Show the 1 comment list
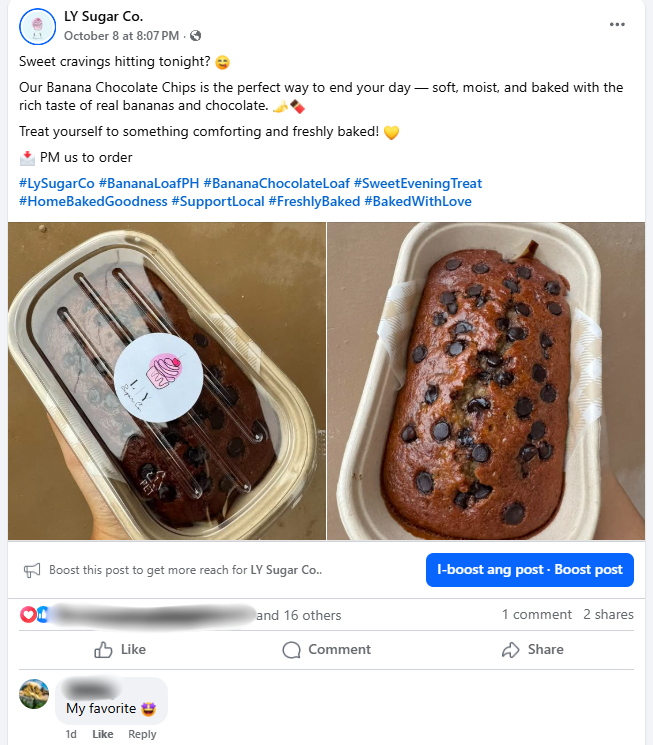 coord(536,614)
